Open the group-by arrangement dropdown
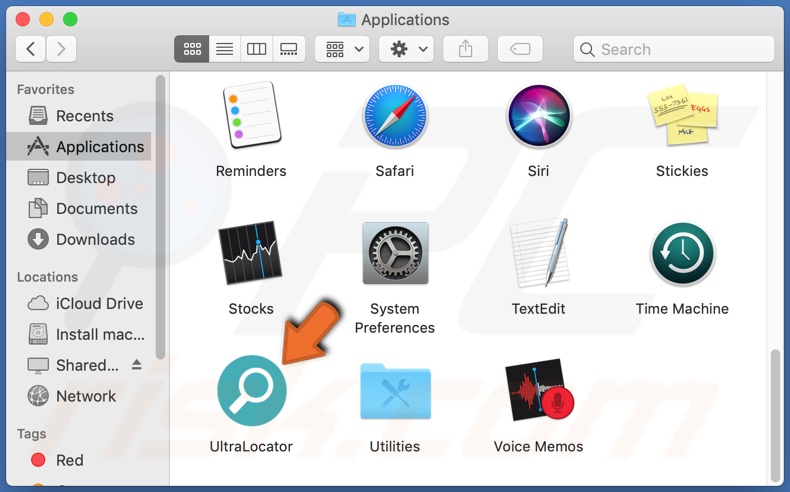The width and height of the screenshot is (790, 492). pyautogui.click(x=342, y=49)
